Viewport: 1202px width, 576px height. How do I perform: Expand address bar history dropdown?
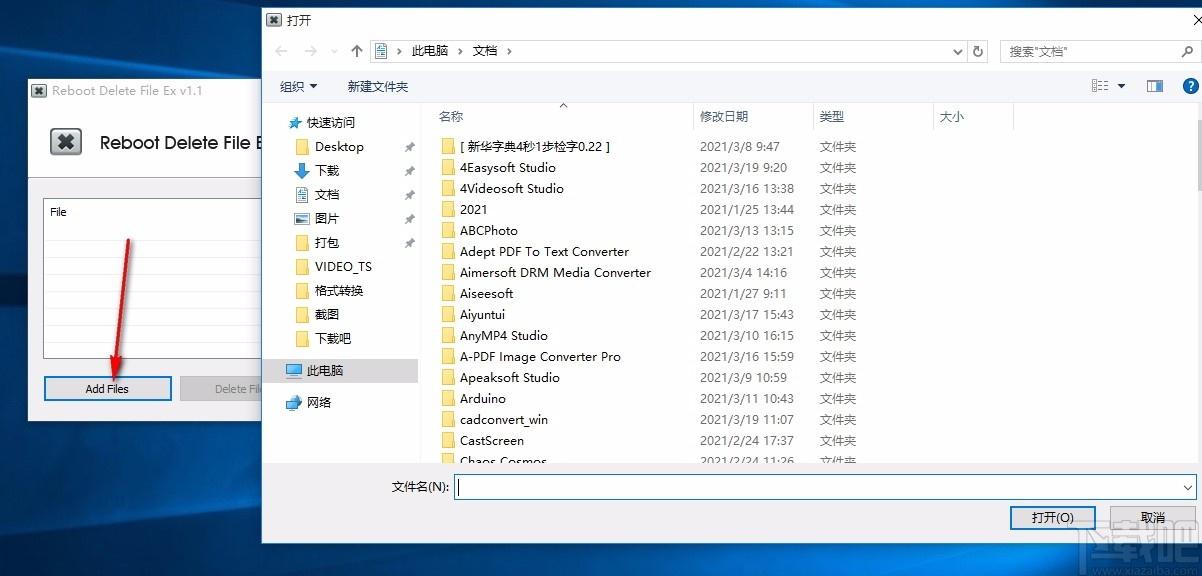tap(959, 51)
